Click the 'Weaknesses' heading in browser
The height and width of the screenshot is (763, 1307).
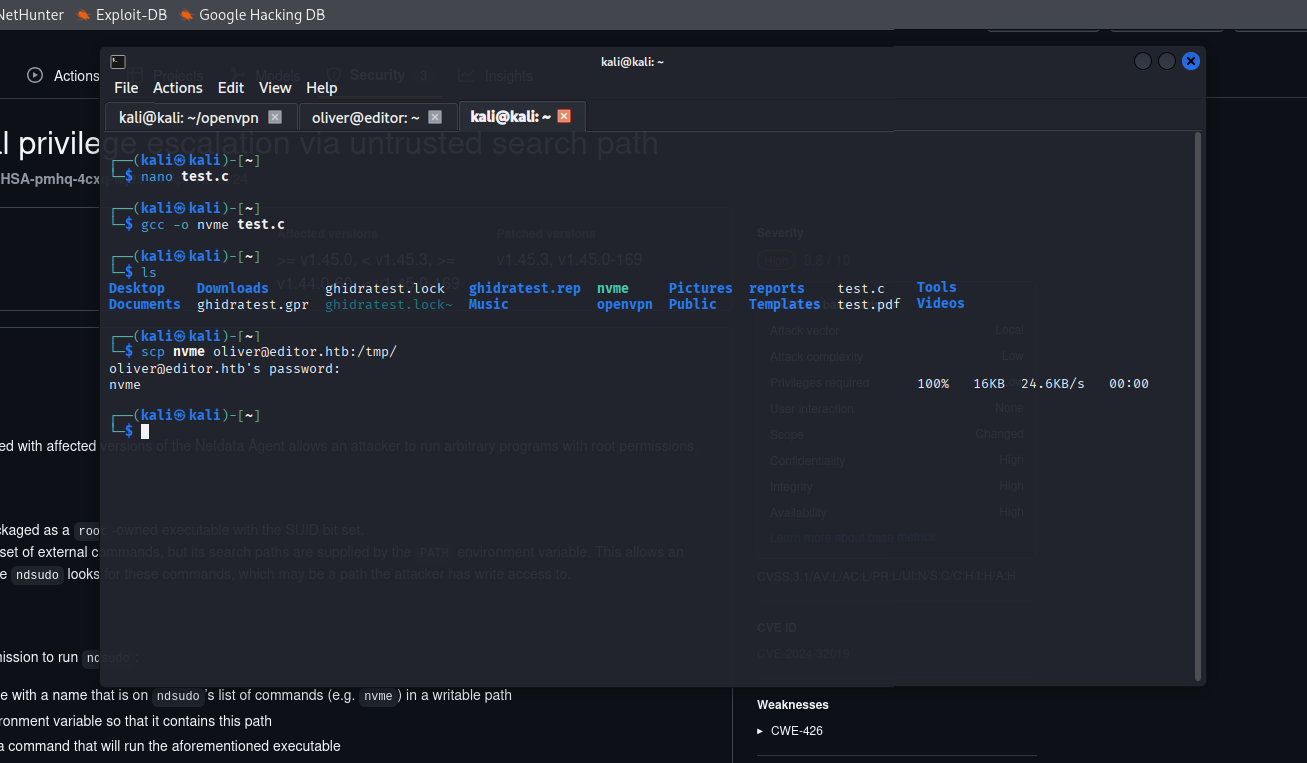(x=793, y=705)
